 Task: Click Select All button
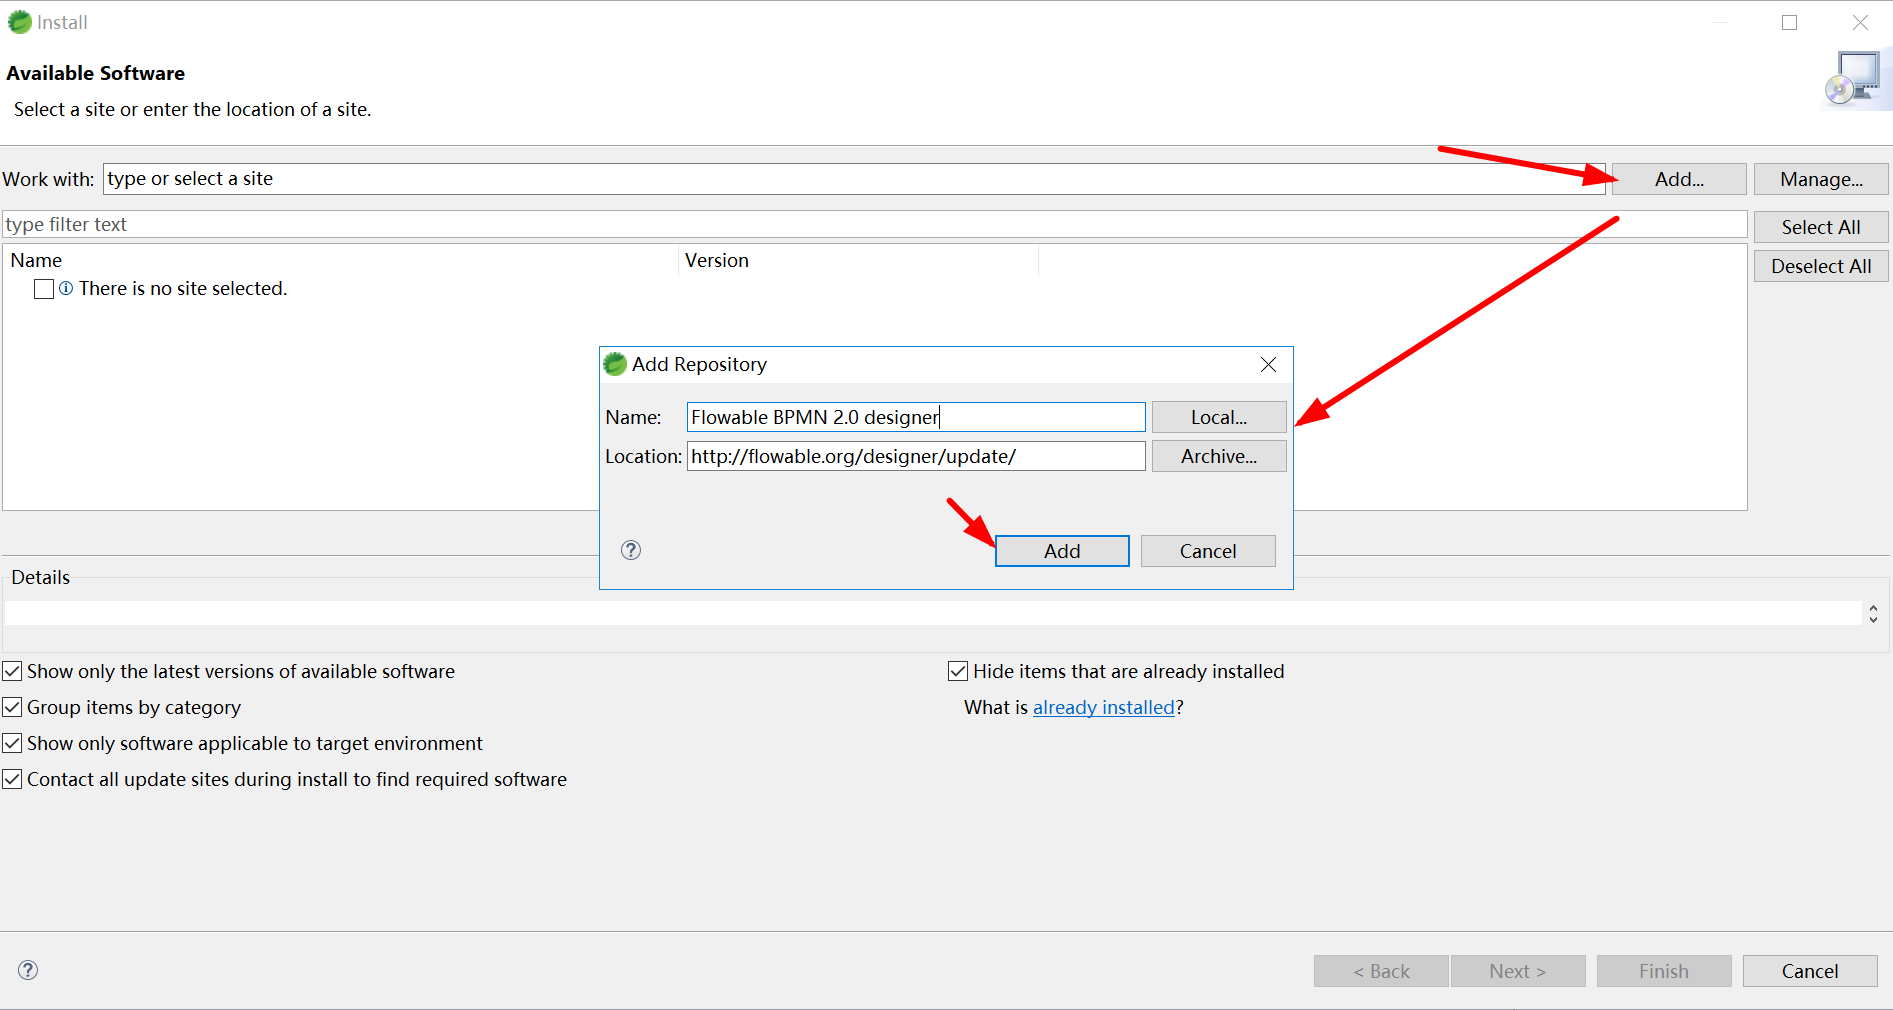pos(1821,227)
